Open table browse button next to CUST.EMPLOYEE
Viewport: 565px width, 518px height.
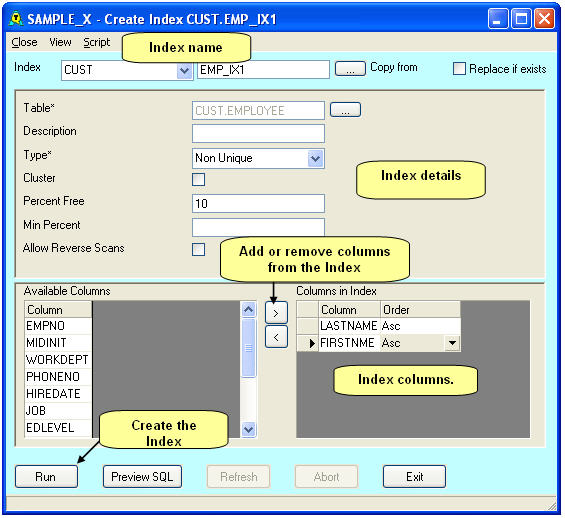[345, 110]
